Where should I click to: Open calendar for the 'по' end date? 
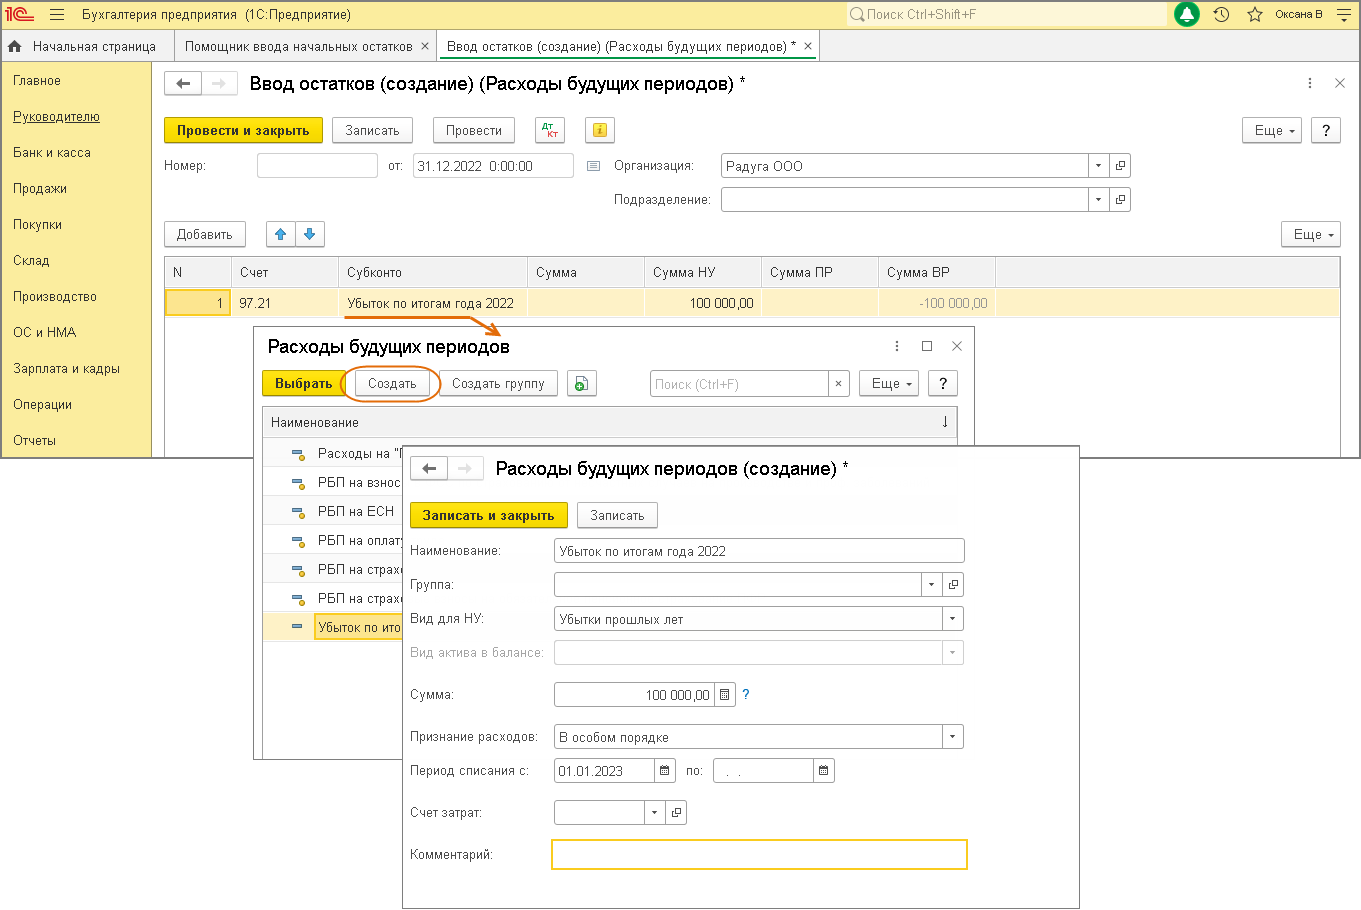click(823, 771)
